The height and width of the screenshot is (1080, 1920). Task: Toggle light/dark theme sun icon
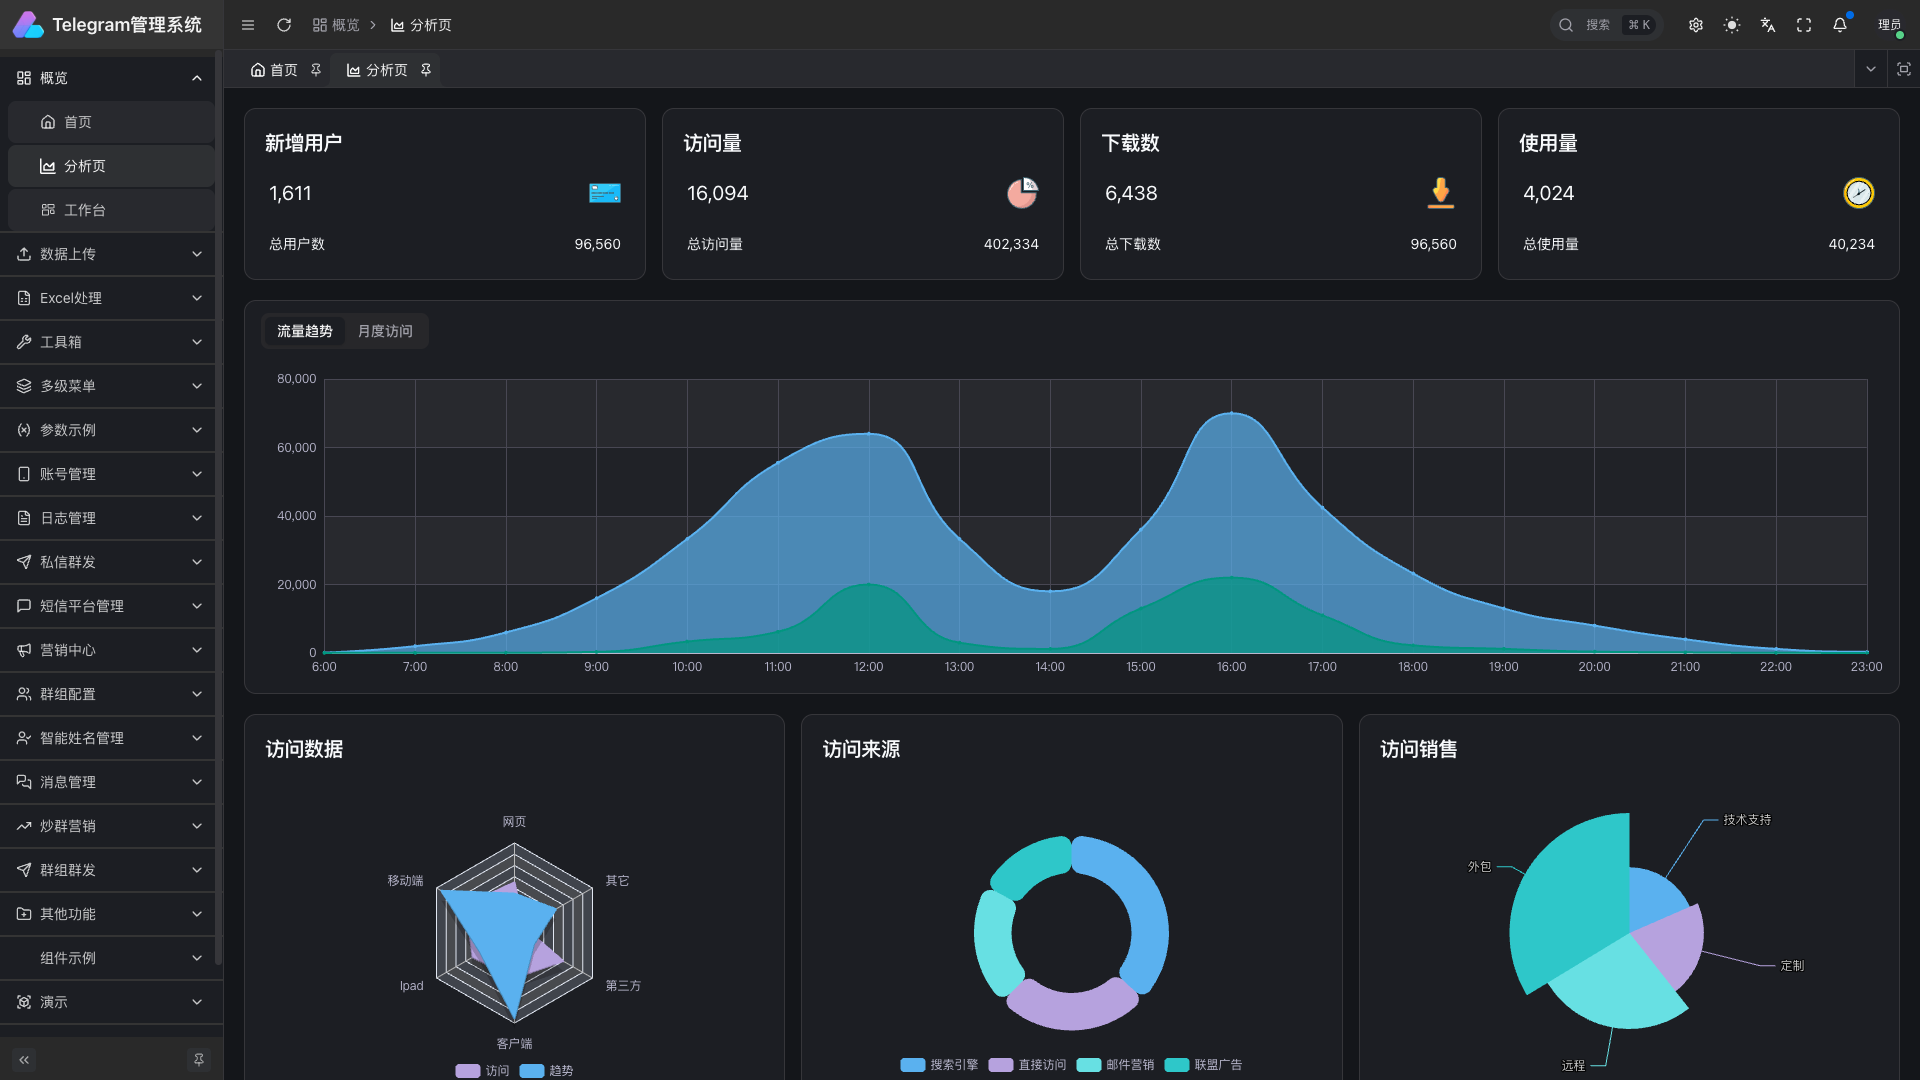pos(1732,25)
